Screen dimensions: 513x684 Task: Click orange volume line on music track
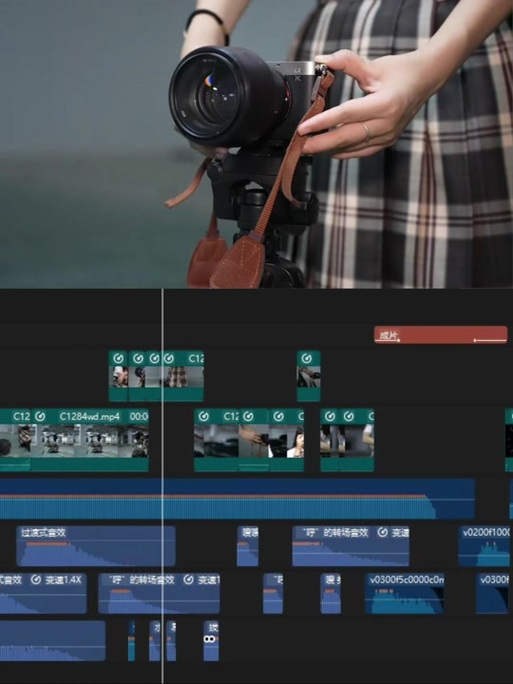pos(213,496)
